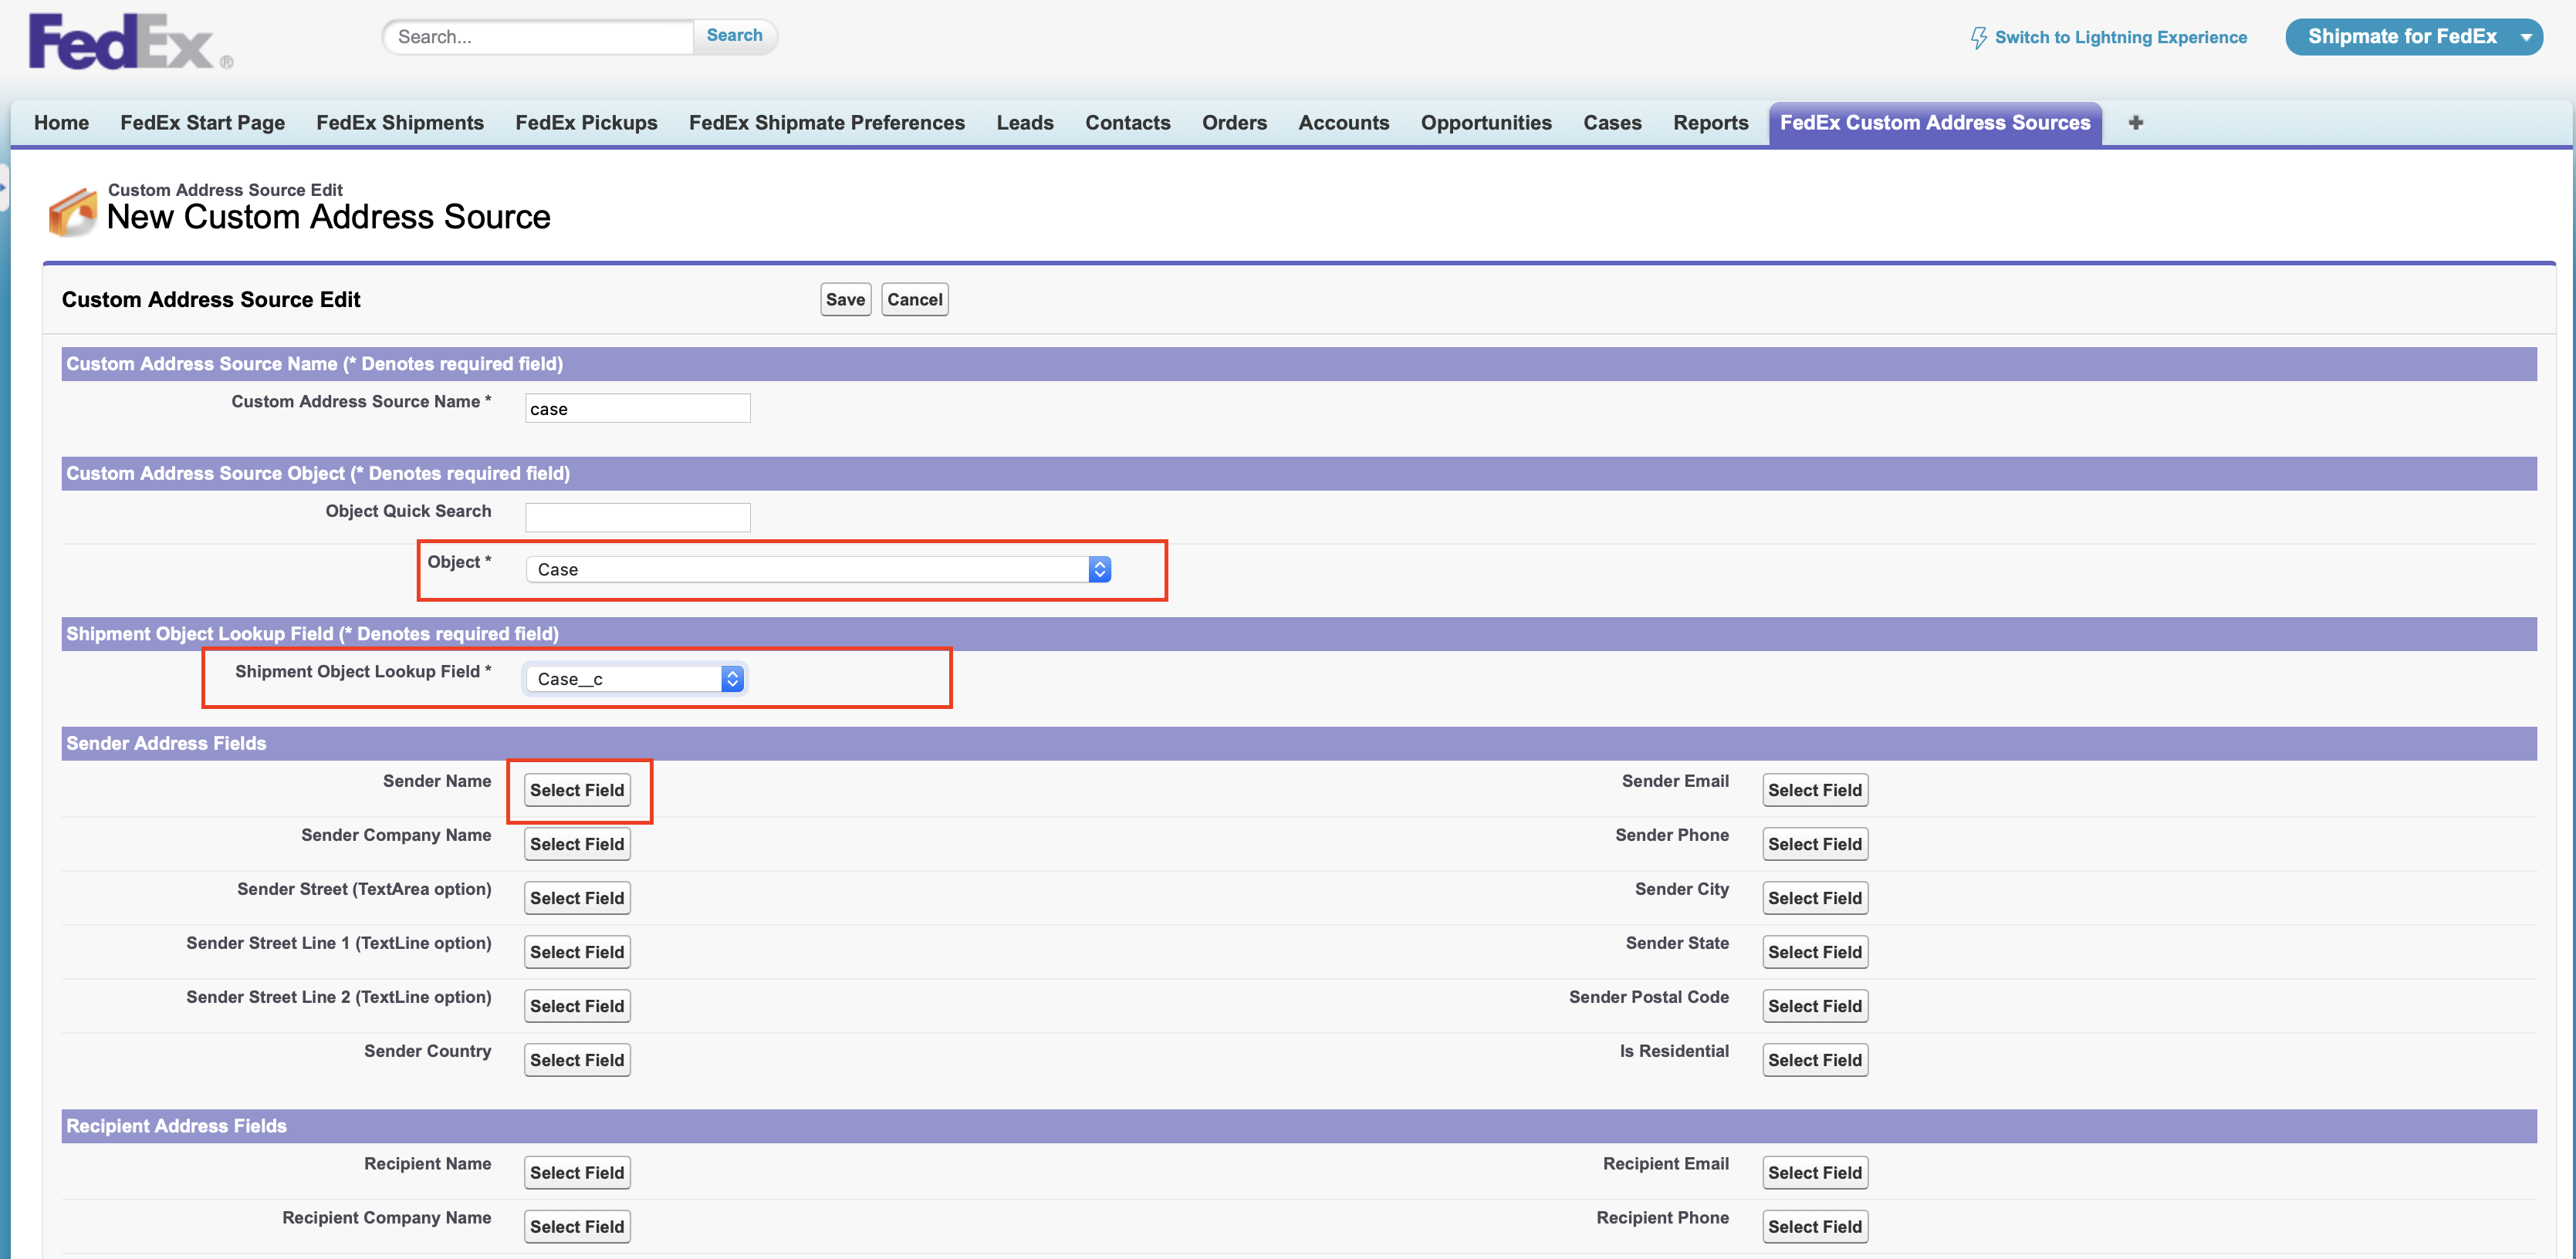Switch to the Opportunities tab
The height and width of the screenshot is (1259, 2576).
click(1486, 123)
